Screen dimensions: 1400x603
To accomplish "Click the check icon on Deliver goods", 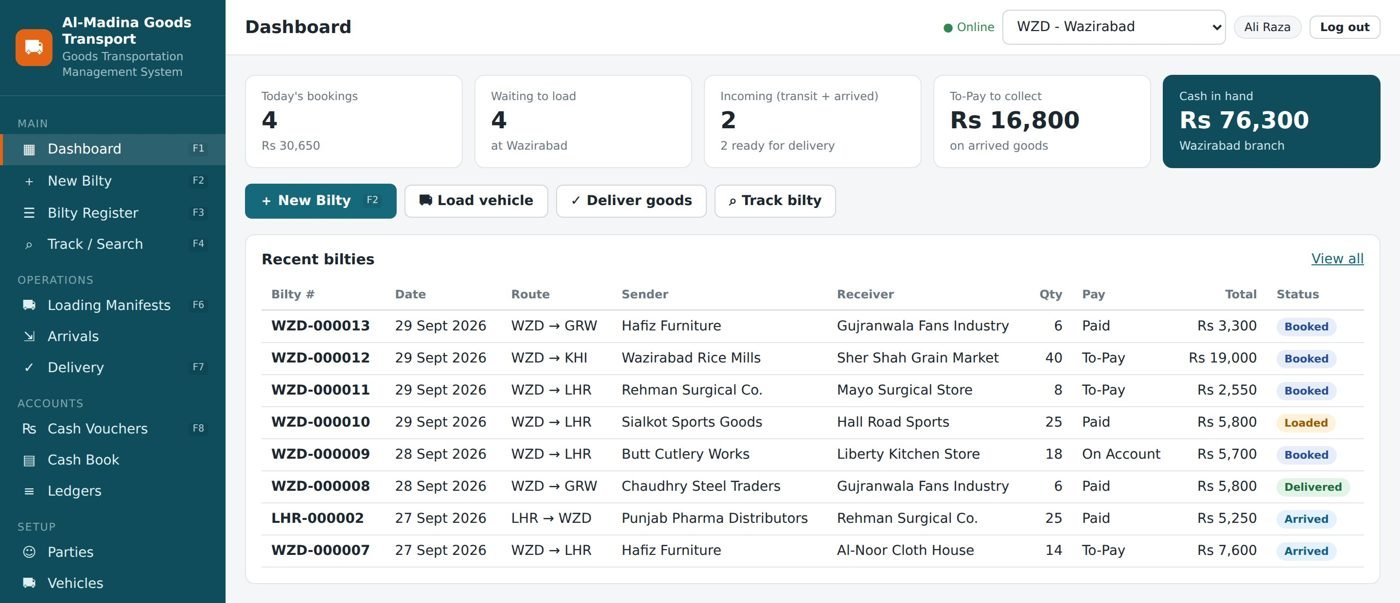I will [576, 201].
